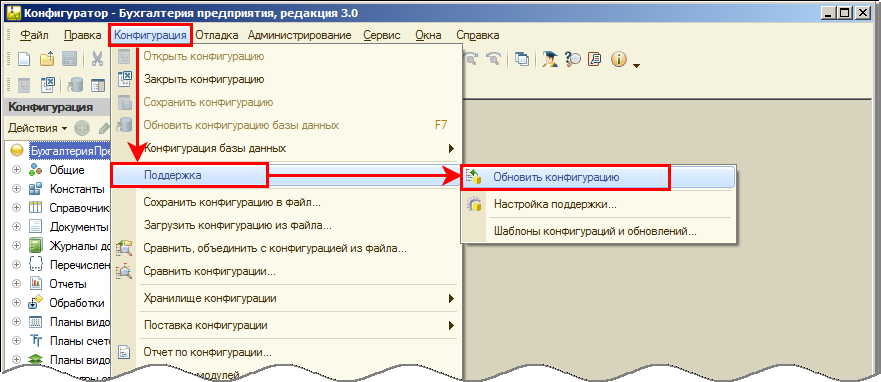Open the Хранилище конфигурации submenu
881x382 pixels.
286,298
